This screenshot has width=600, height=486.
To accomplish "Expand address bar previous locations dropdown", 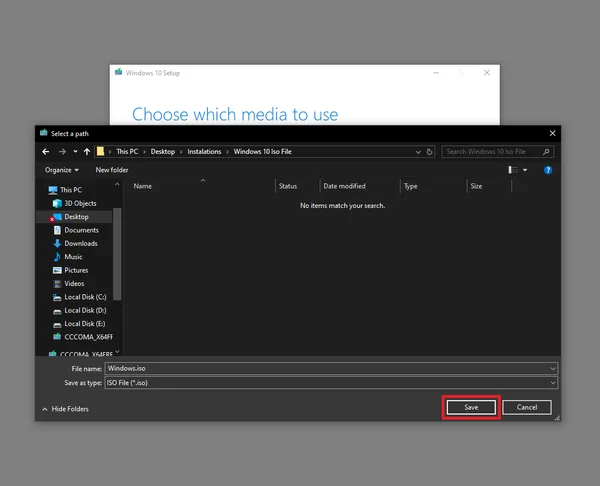I will pos(418,152).
